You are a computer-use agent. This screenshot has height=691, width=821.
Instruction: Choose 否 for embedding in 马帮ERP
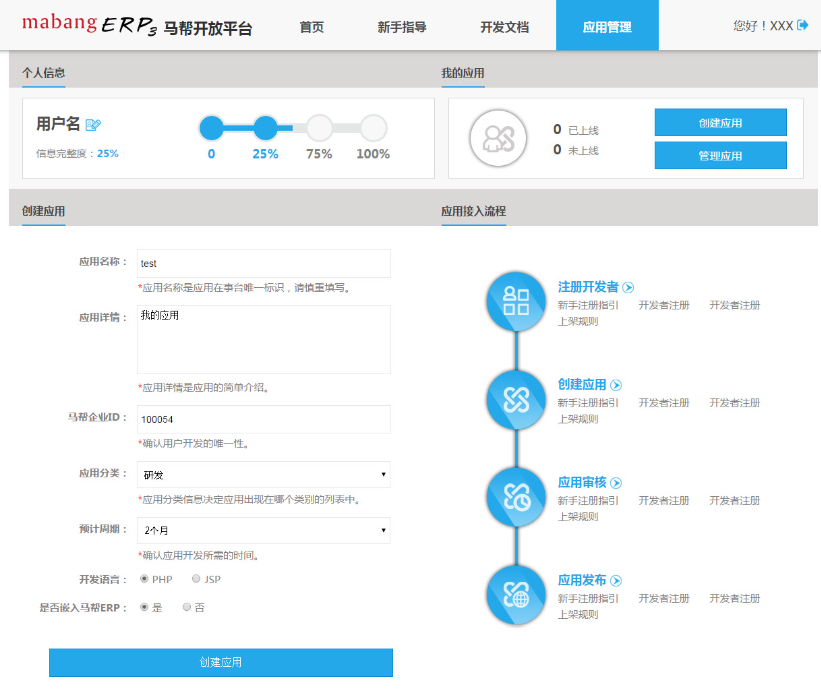(x=187, y=607)
